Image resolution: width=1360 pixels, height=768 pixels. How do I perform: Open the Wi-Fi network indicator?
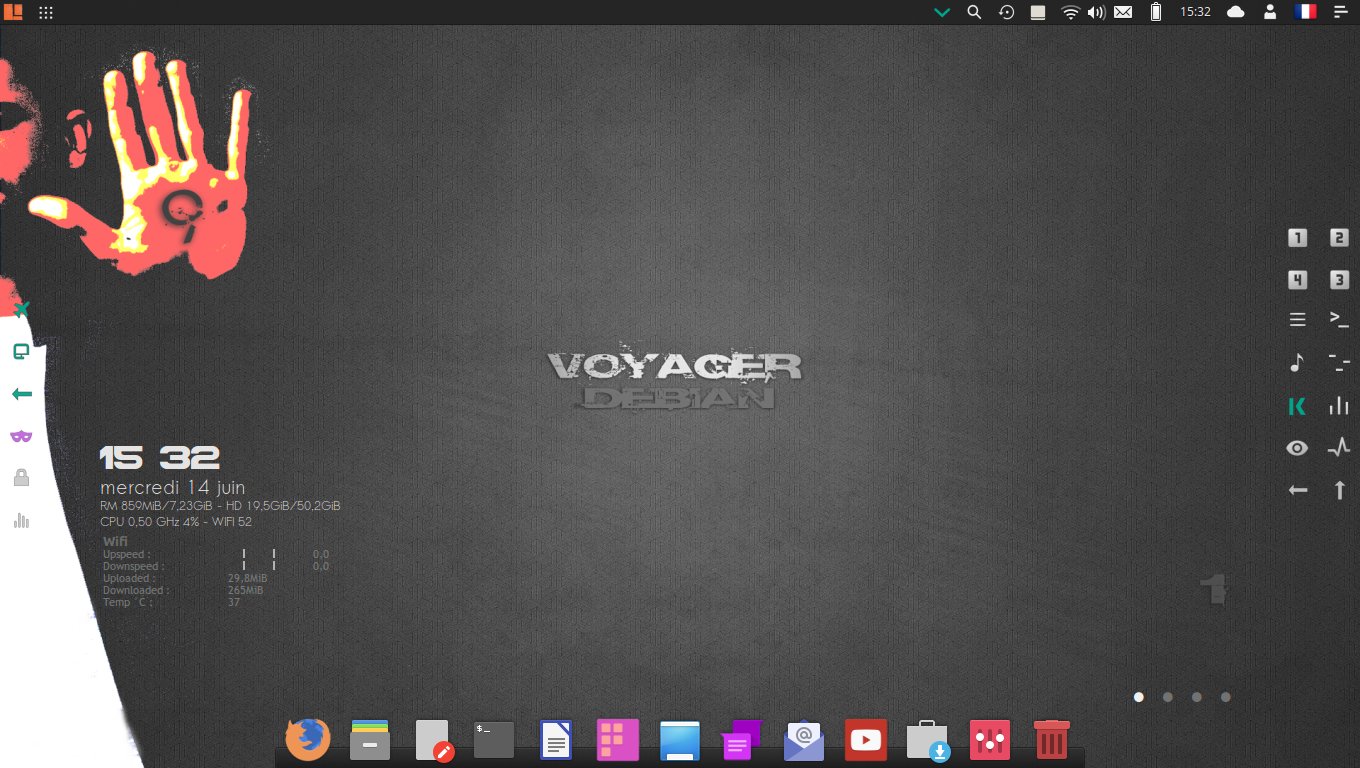(1071, 12)
